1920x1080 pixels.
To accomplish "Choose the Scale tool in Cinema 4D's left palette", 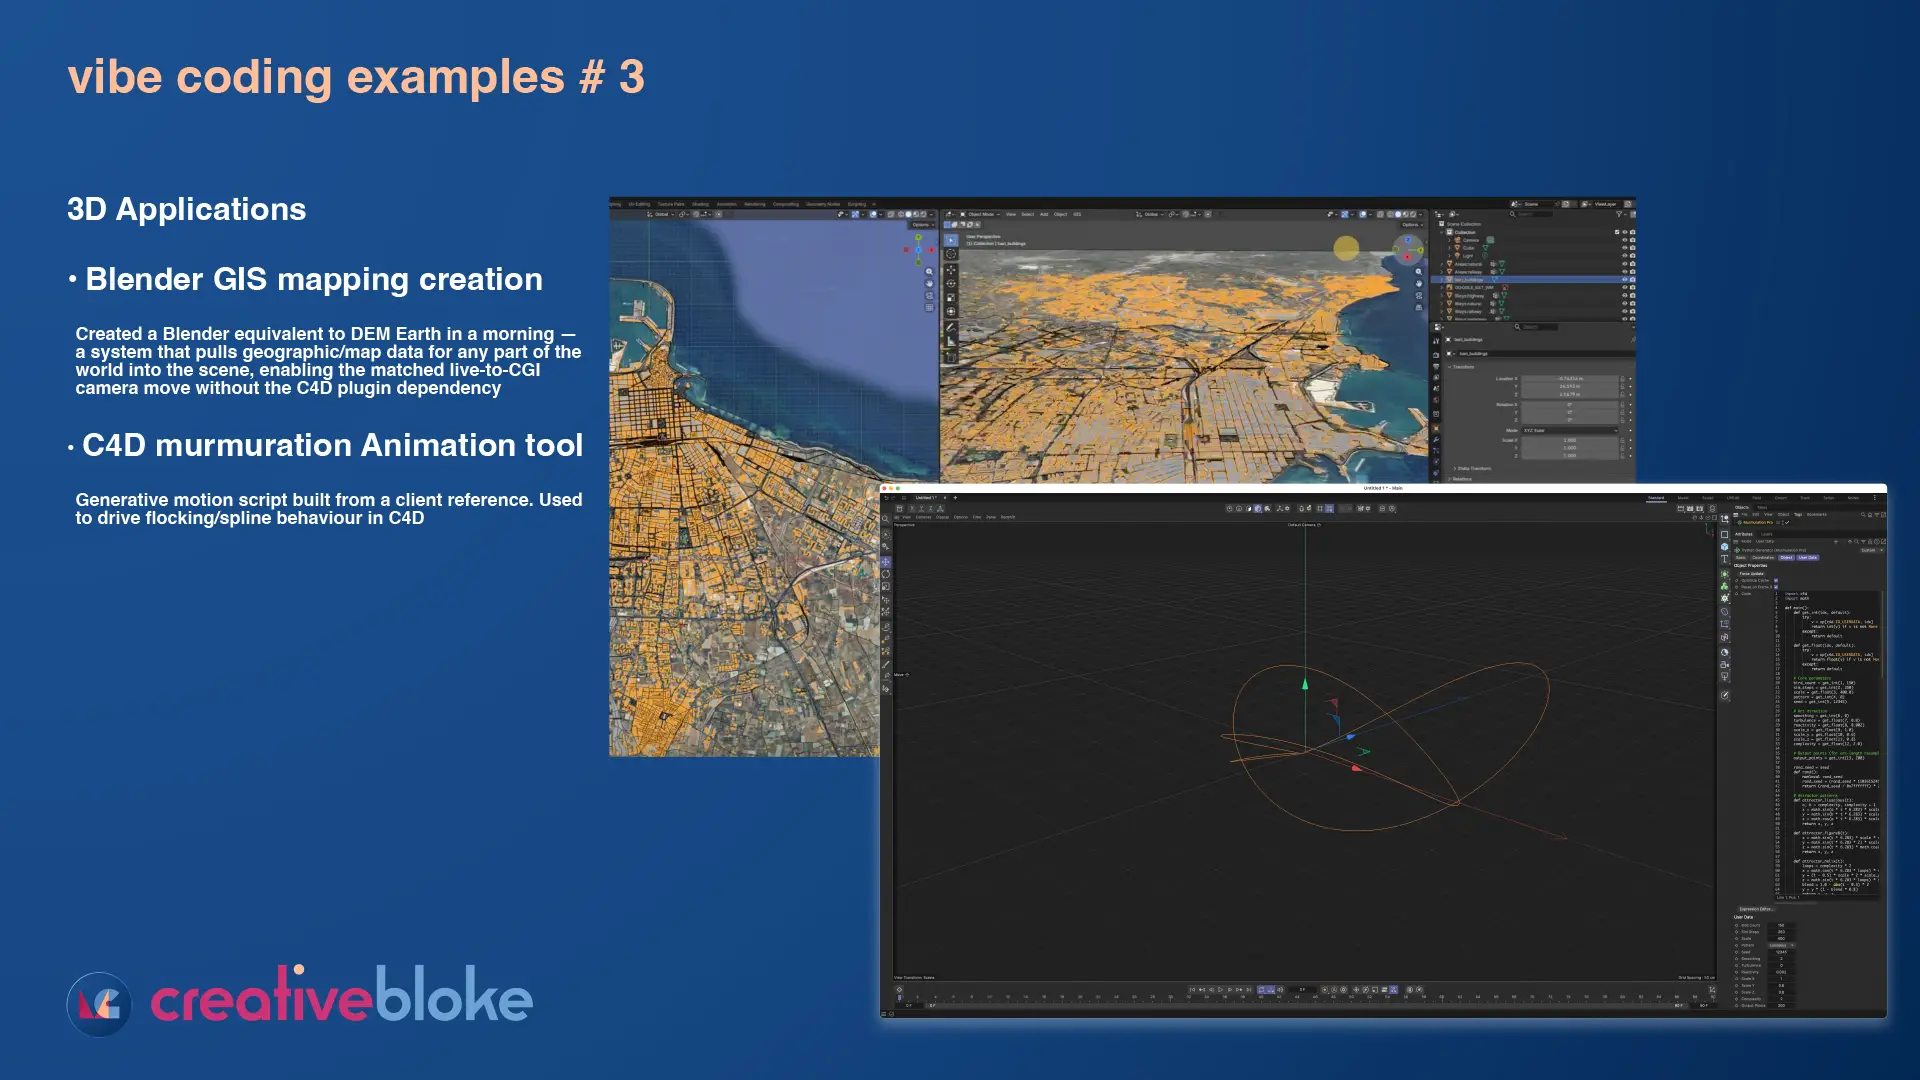I will (x=886, y=588).
